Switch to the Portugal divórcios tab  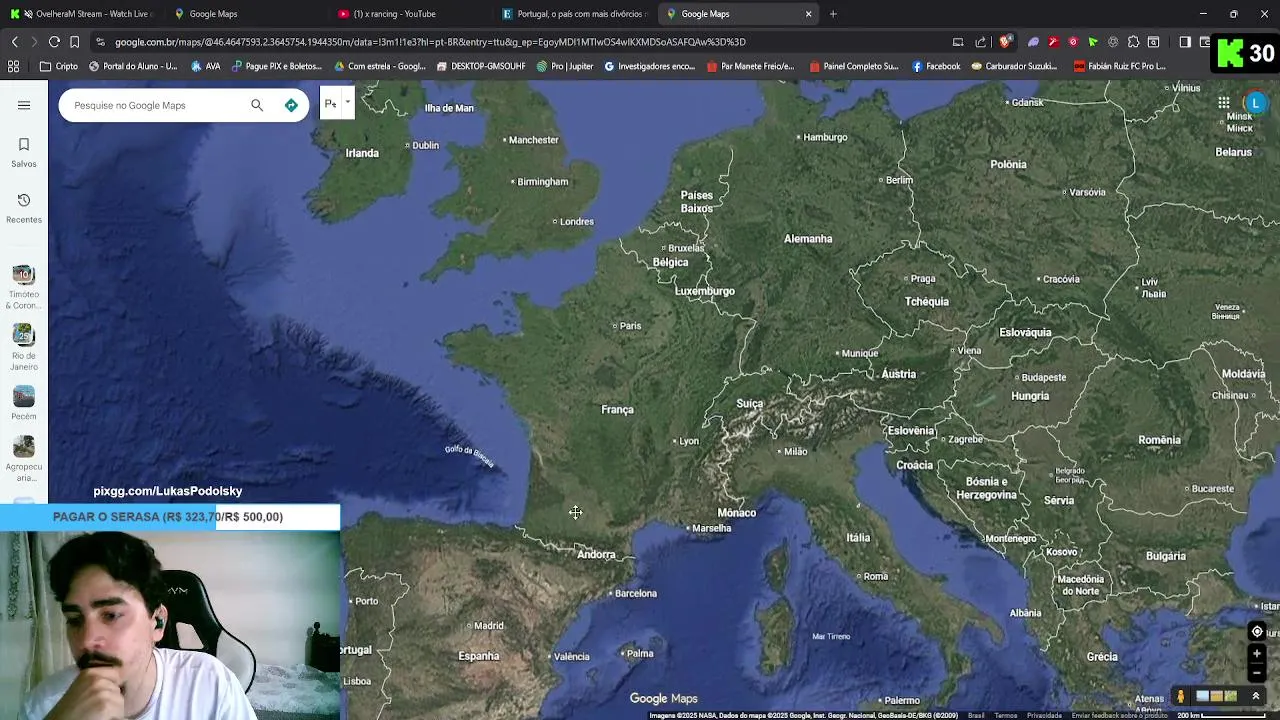[x=574, y=14]
